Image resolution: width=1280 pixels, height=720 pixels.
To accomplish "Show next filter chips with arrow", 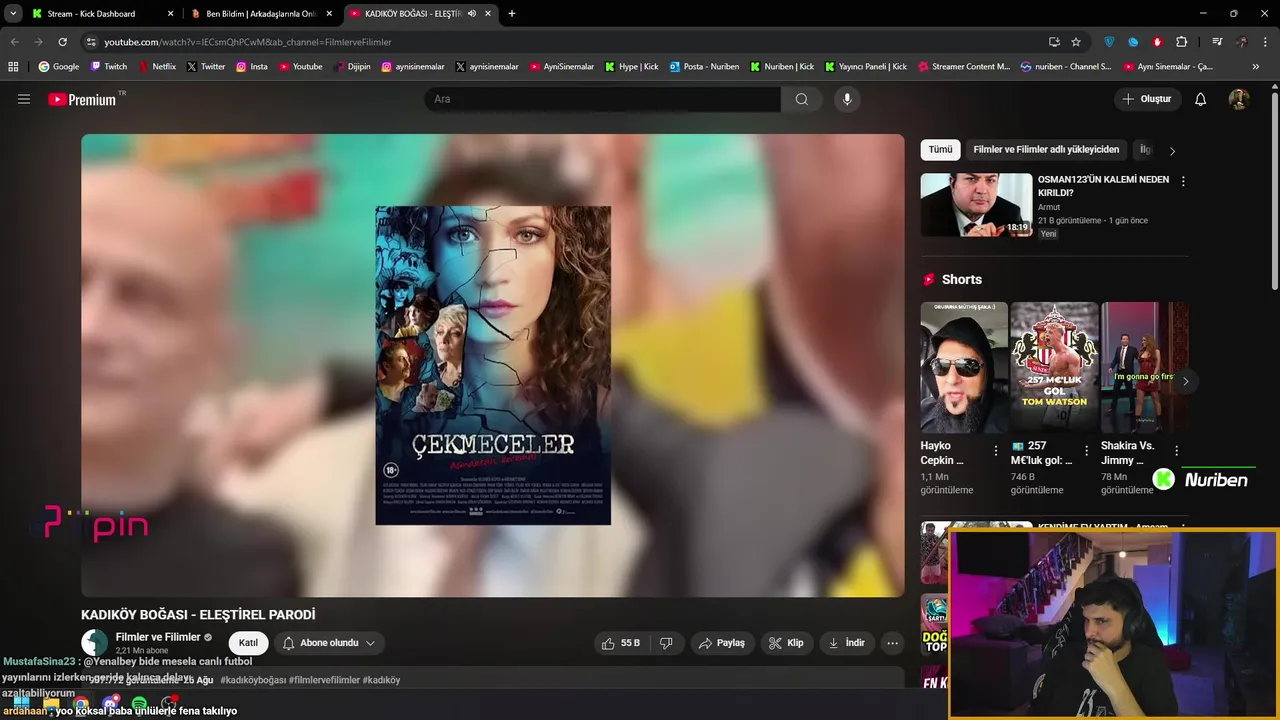I will pyautogui.click(x=1172, y=150).
